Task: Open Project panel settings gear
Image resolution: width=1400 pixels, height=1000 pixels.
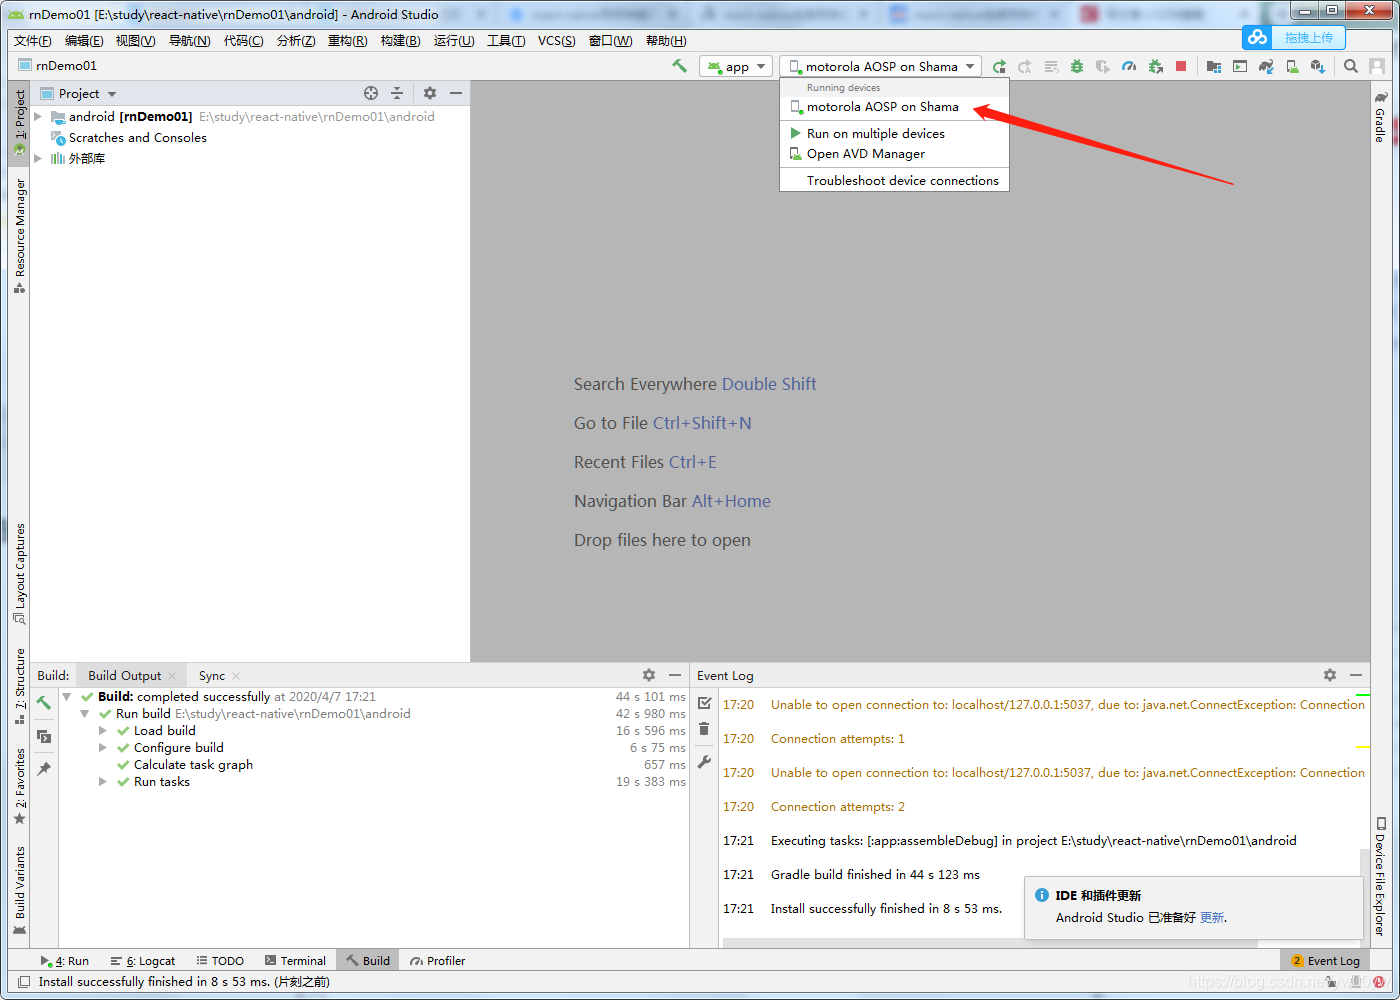Action: [430, 93]
